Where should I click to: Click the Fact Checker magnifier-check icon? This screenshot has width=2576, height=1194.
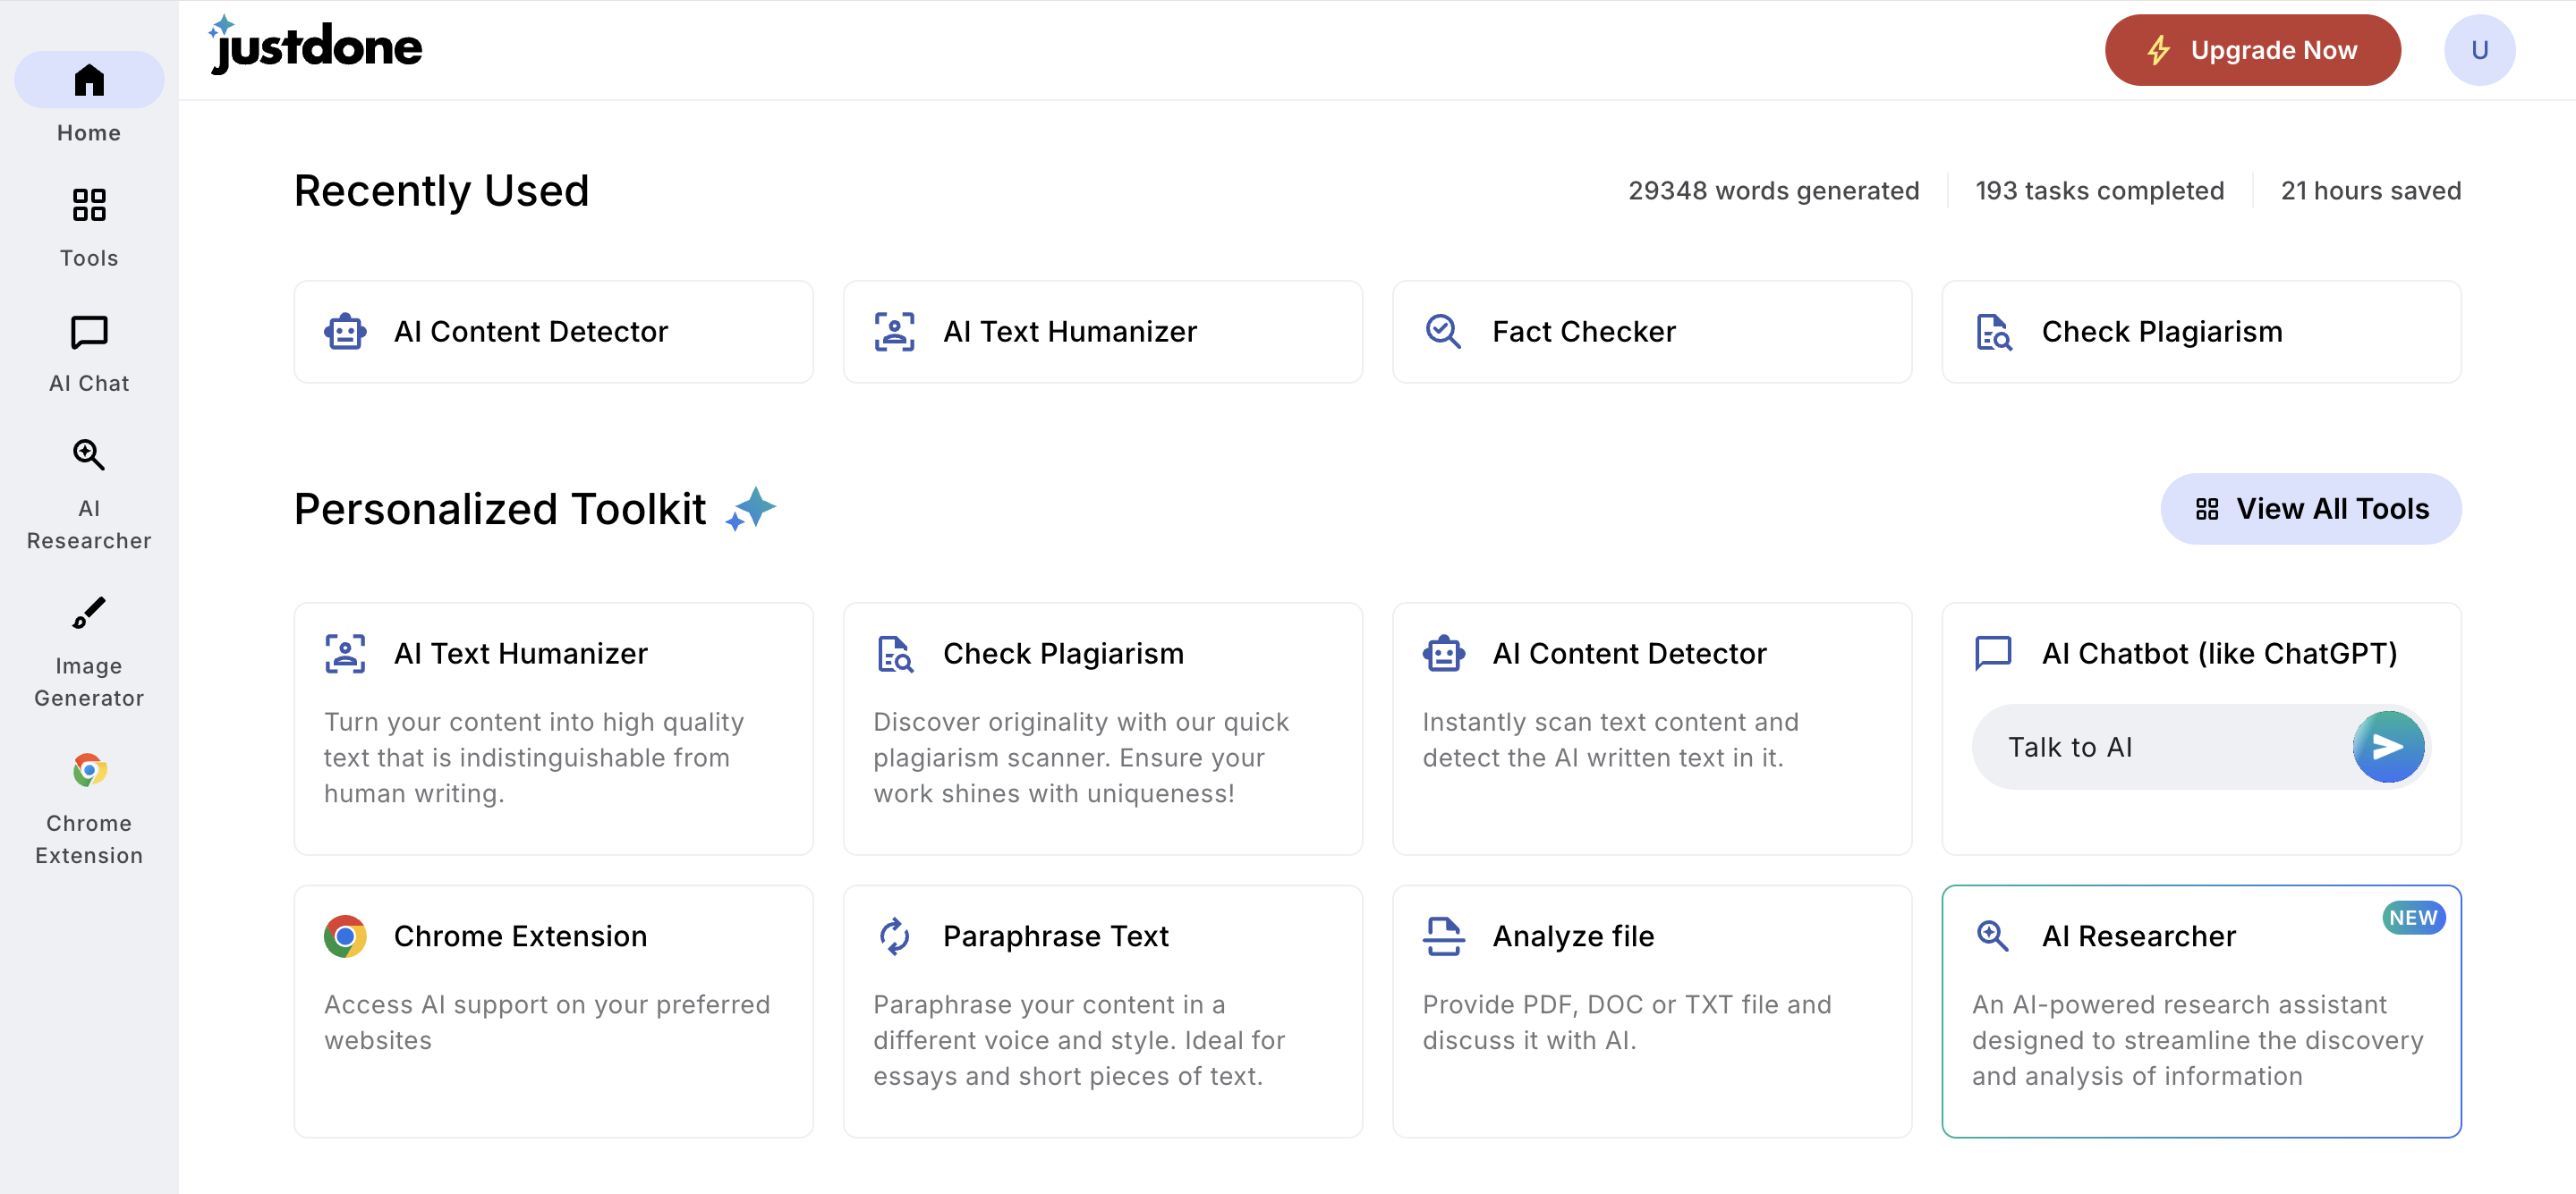(x=1443, y=332)
